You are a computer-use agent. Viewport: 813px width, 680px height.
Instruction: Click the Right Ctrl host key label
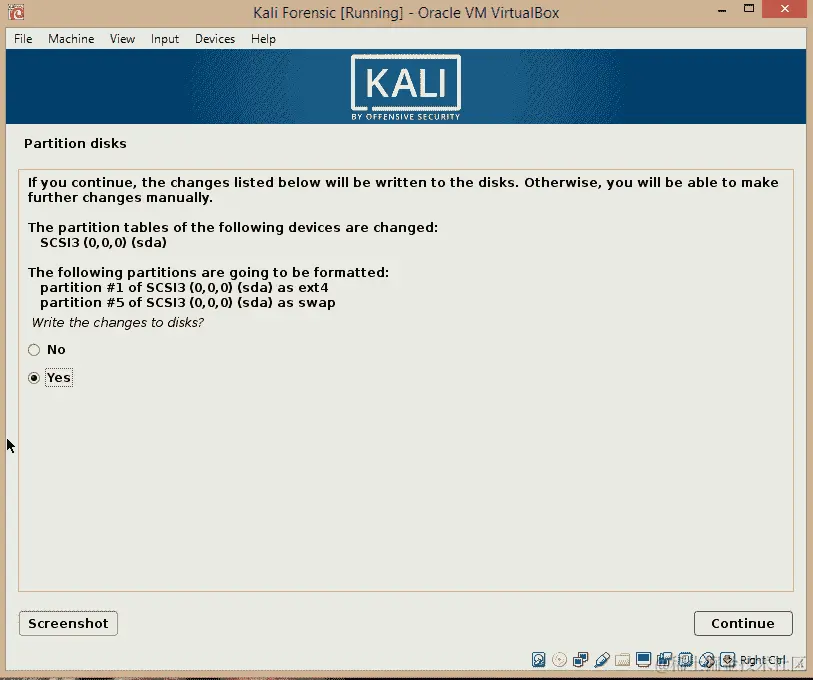pos(762,660)
